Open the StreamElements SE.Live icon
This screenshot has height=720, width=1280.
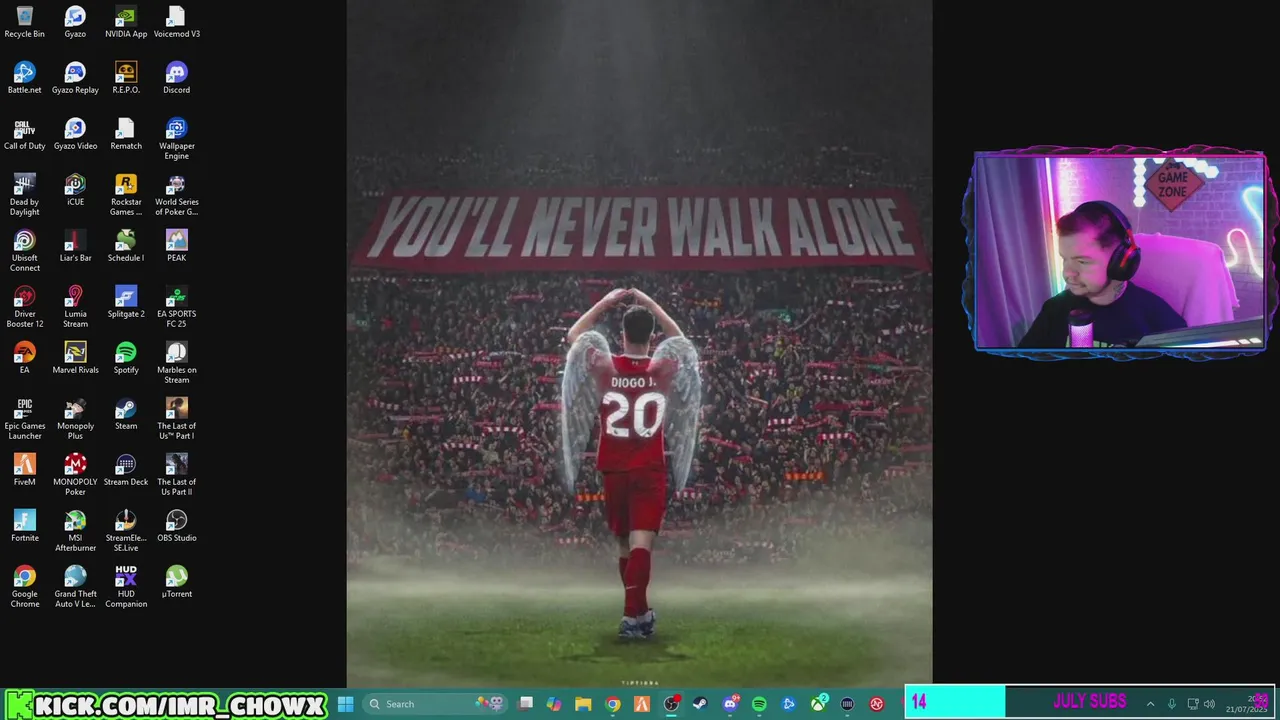[x=126, y=531]
